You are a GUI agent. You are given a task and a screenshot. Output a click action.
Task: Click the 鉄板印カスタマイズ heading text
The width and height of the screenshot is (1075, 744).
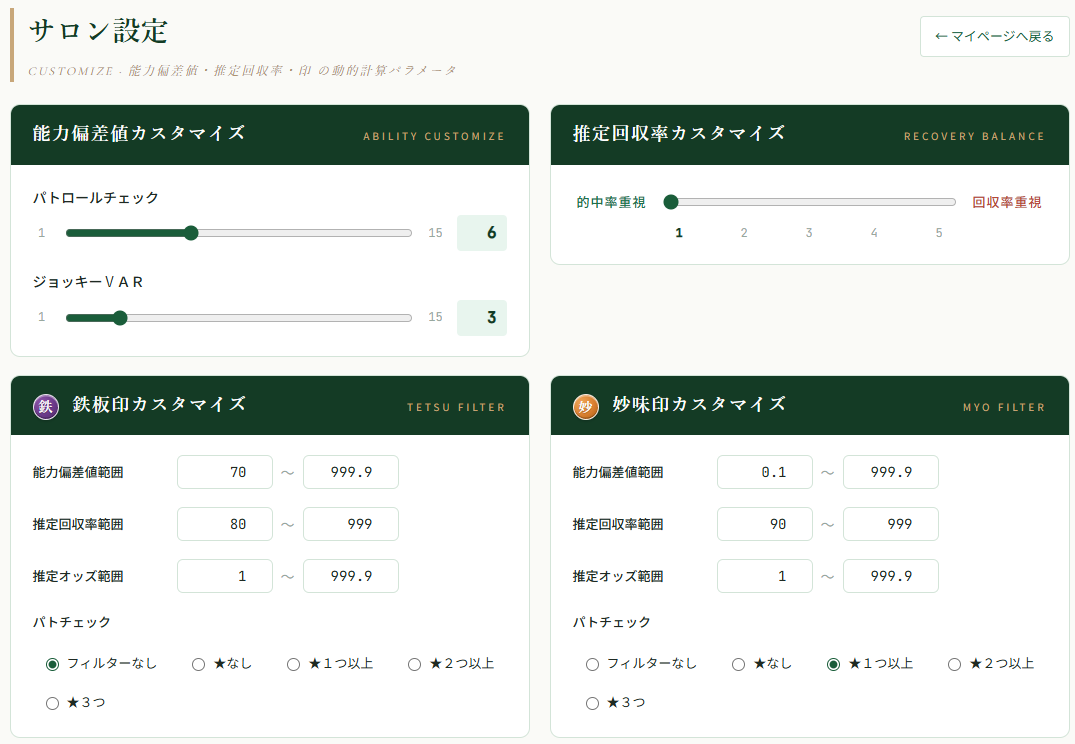click(x=159, y=404)
